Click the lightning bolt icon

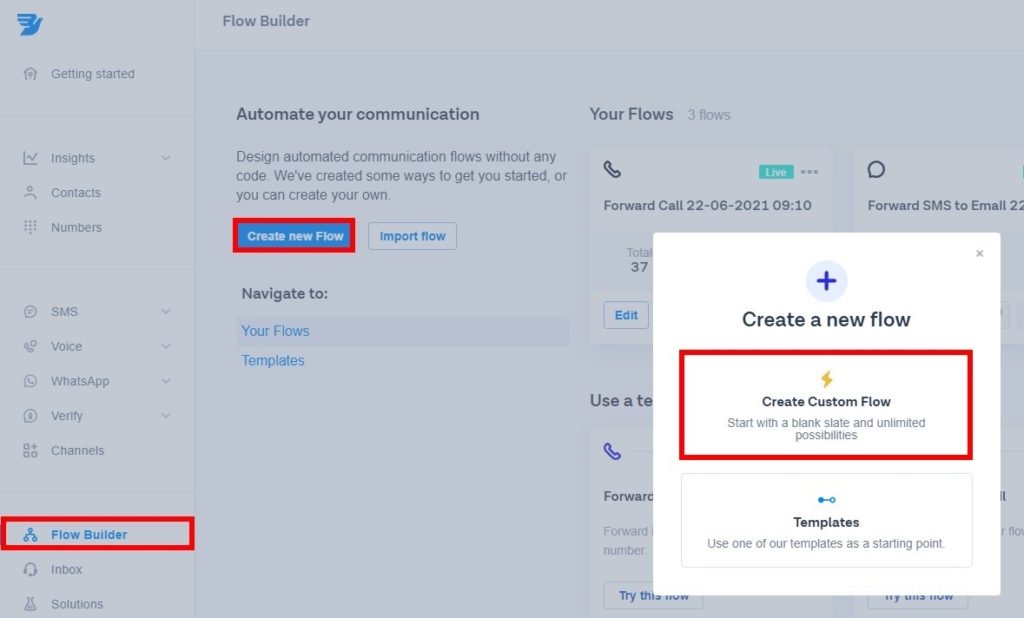[827, 380]
